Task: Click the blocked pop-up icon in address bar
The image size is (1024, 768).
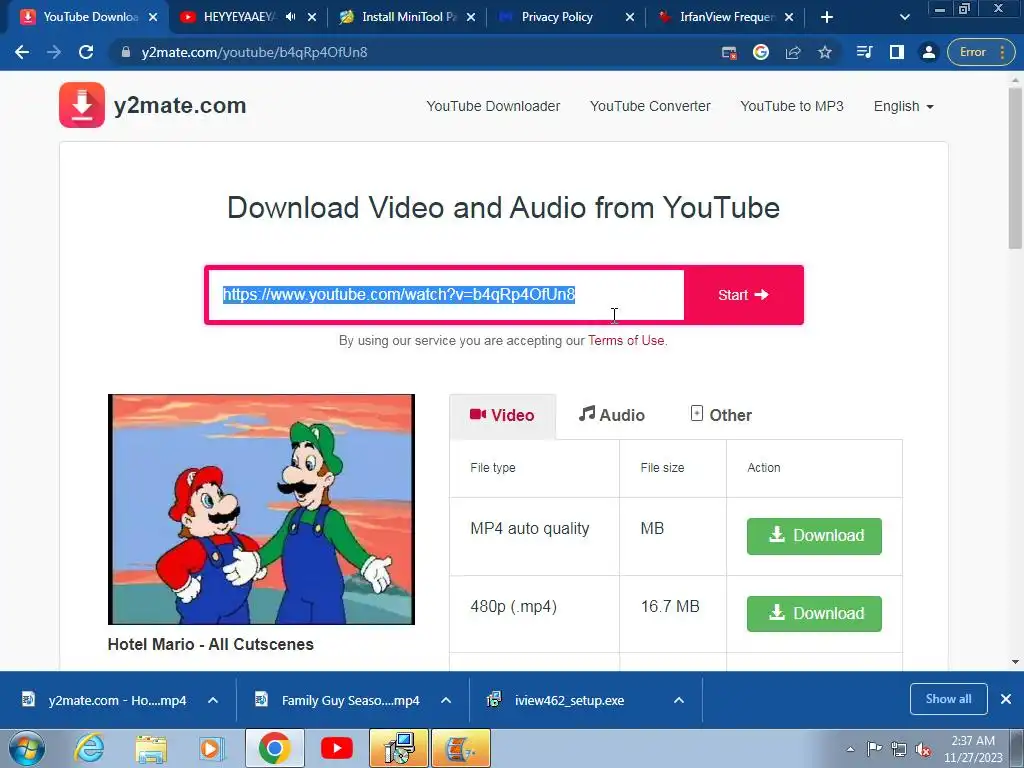Action: tap(729, 52)
